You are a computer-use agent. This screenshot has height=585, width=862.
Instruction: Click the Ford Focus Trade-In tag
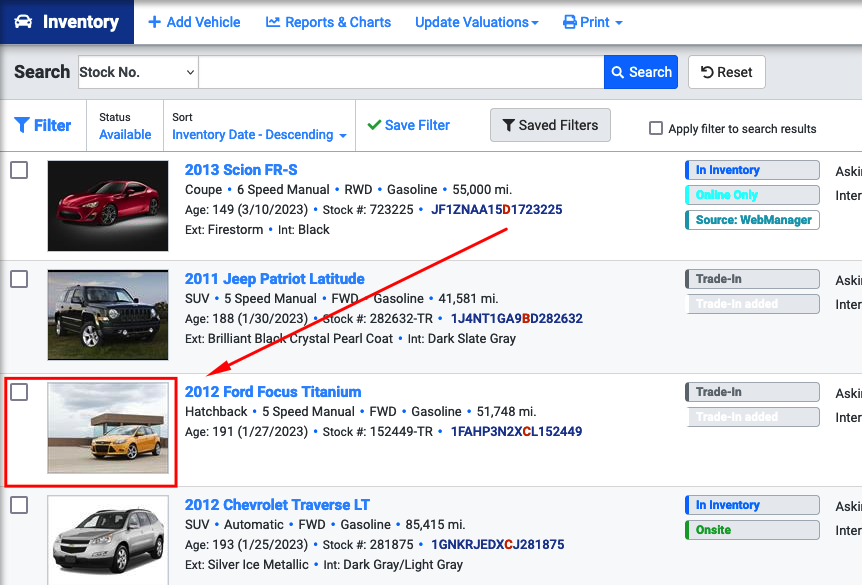click(752, 392)
